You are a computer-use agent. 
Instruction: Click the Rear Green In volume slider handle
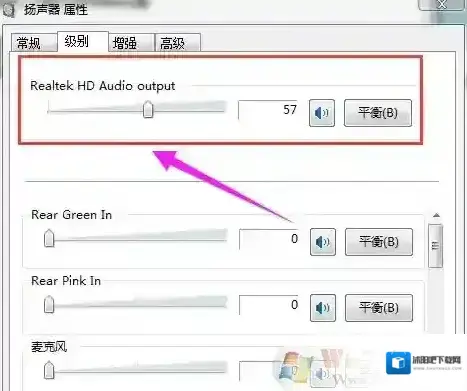point(49,238)
